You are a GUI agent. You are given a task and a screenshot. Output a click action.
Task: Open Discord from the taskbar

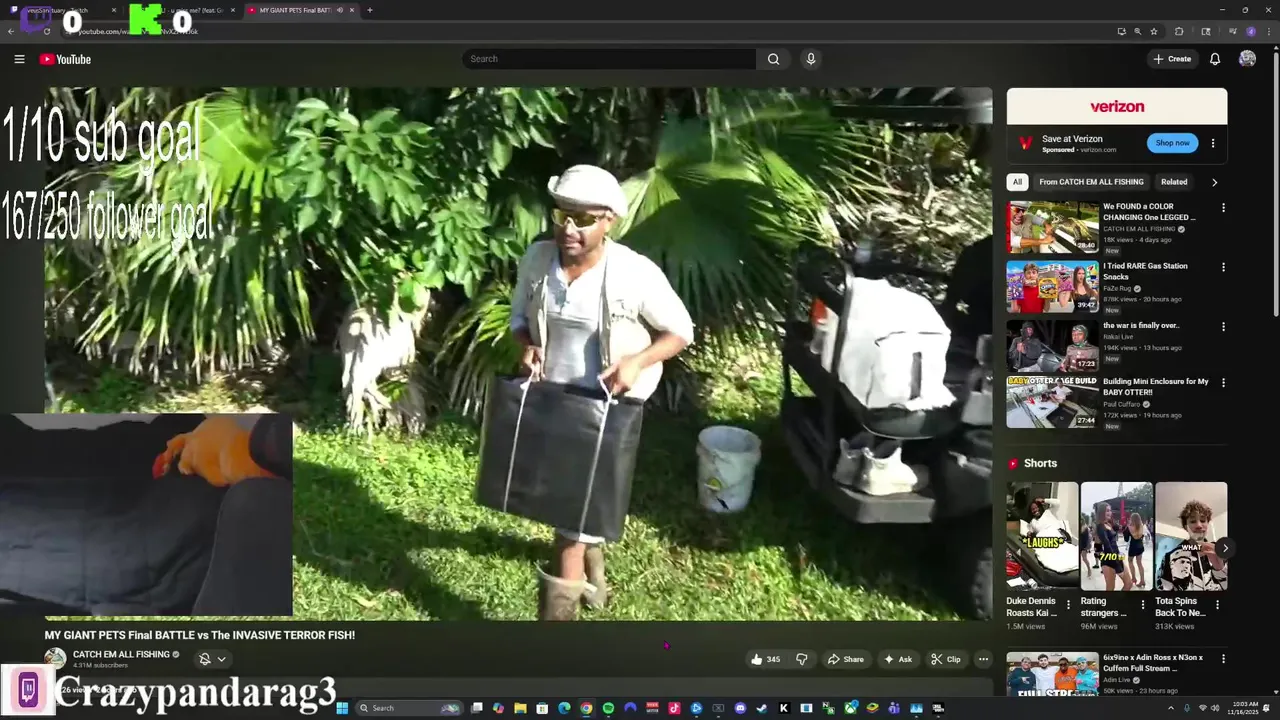pos(740,708)
